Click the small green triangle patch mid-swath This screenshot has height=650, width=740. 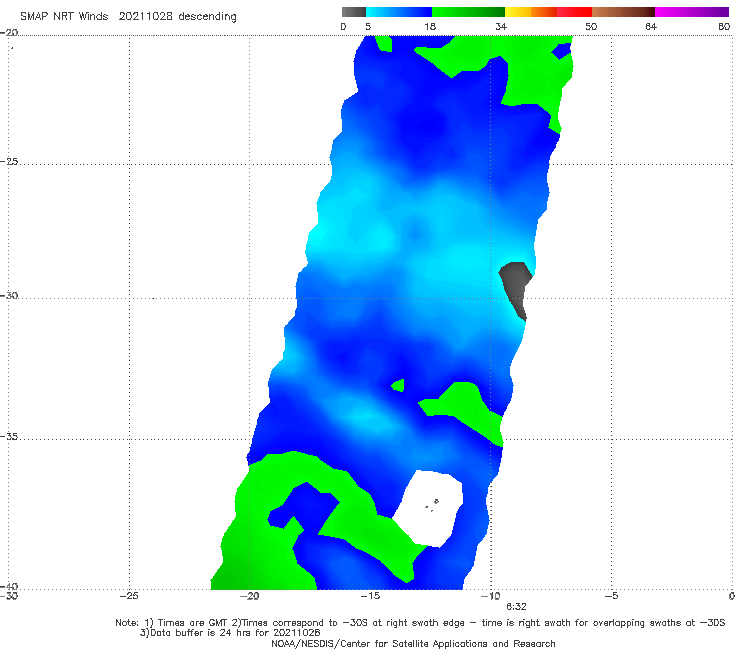[399, 386]
